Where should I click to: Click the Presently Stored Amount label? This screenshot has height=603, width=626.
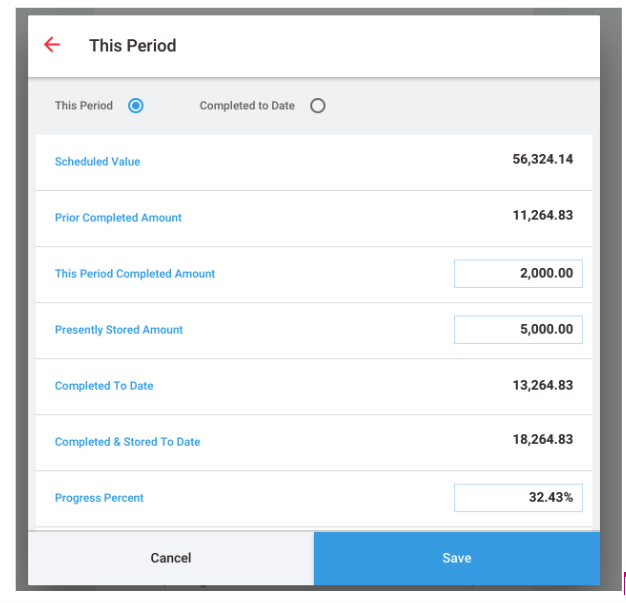point(119,330)
